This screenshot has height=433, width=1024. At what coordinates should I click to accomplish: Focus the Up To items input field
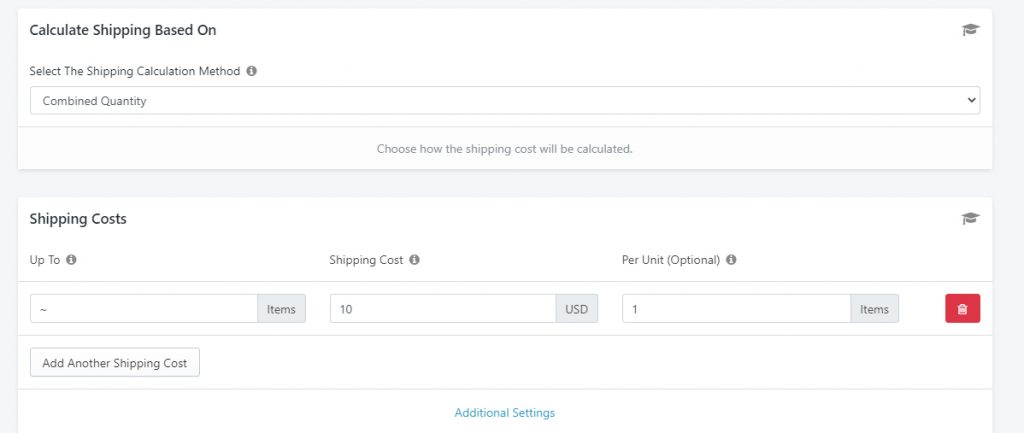[144, 308]
